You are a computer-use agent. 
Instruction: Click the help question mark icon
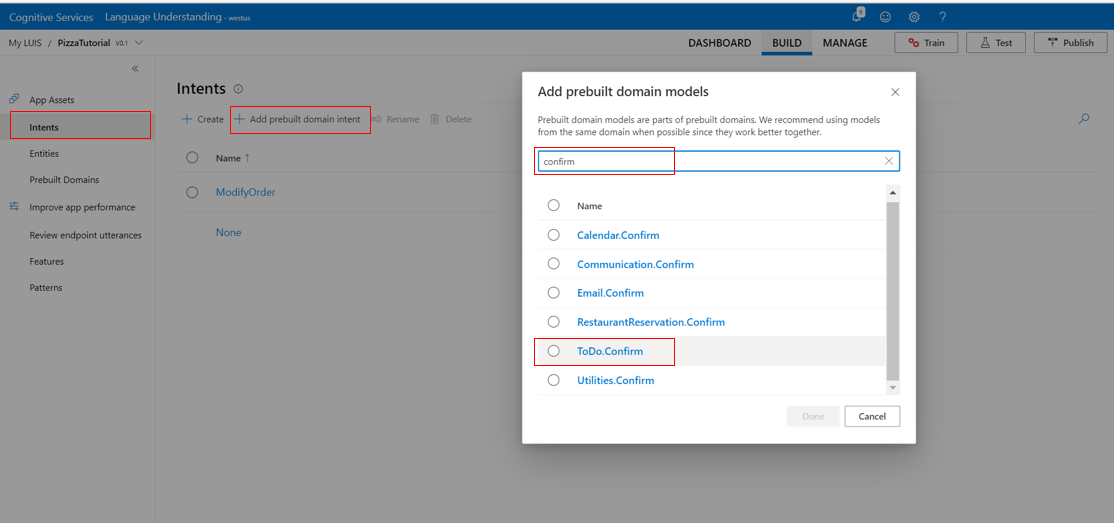pos(942,17)
